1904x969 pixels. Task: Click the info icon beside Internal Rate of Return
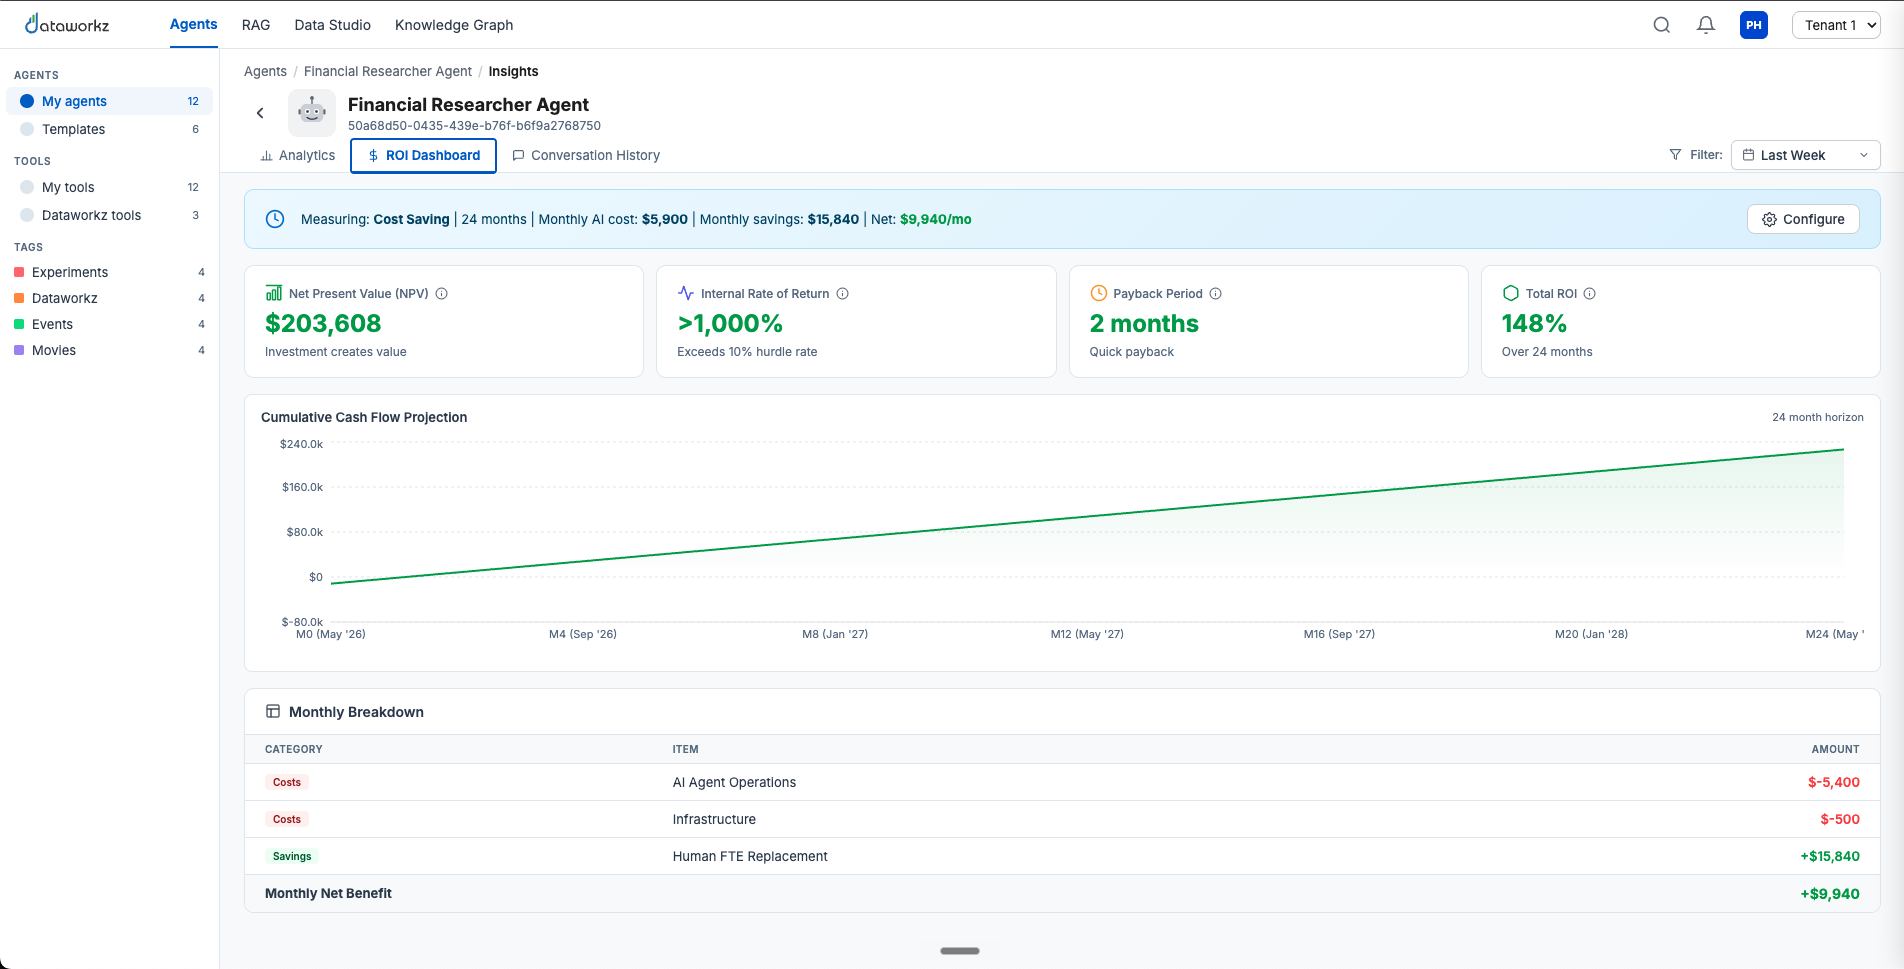[x=843, y=294]
